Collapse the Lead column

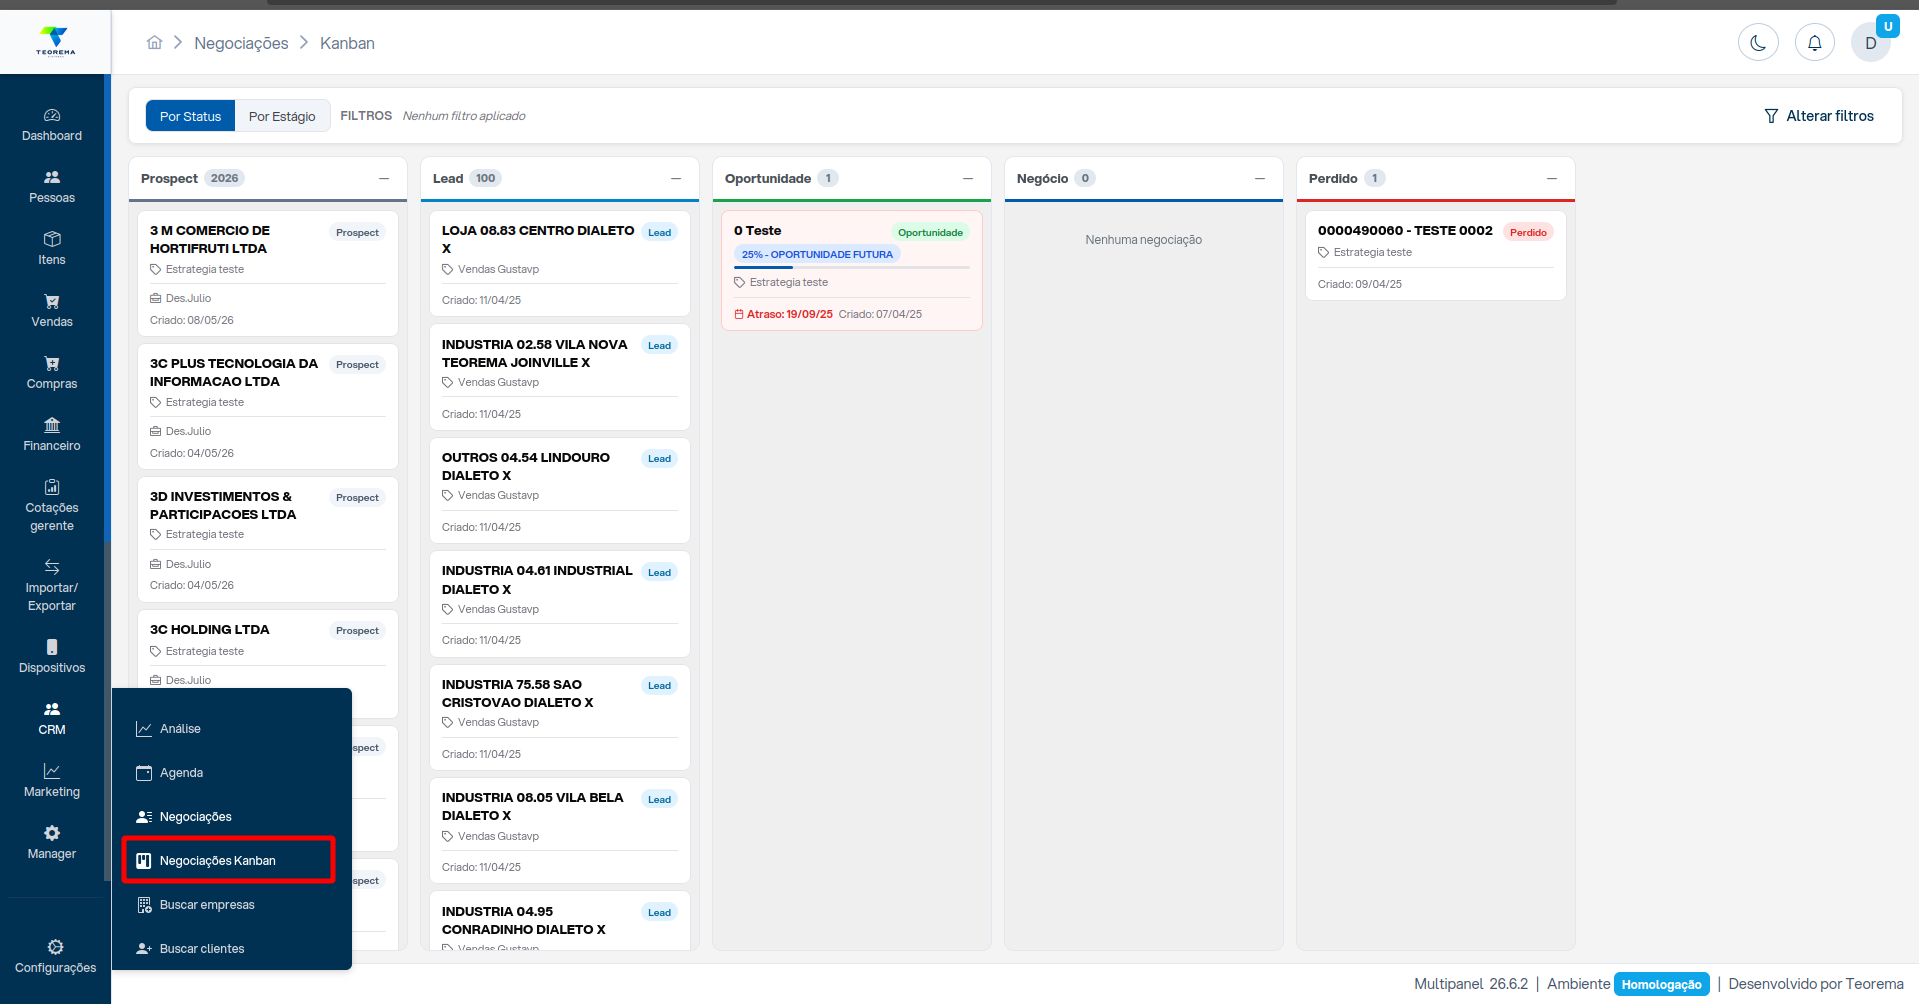[676, 179]
